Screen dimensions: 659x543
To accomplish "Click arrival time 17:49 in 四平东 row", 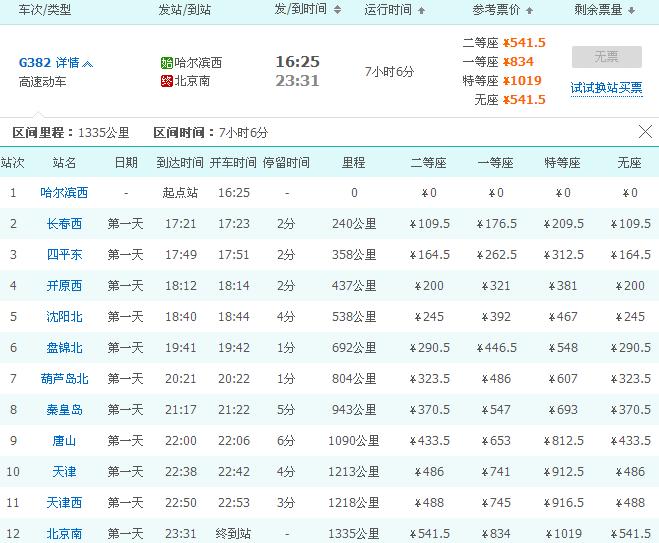I will point(181,255).
